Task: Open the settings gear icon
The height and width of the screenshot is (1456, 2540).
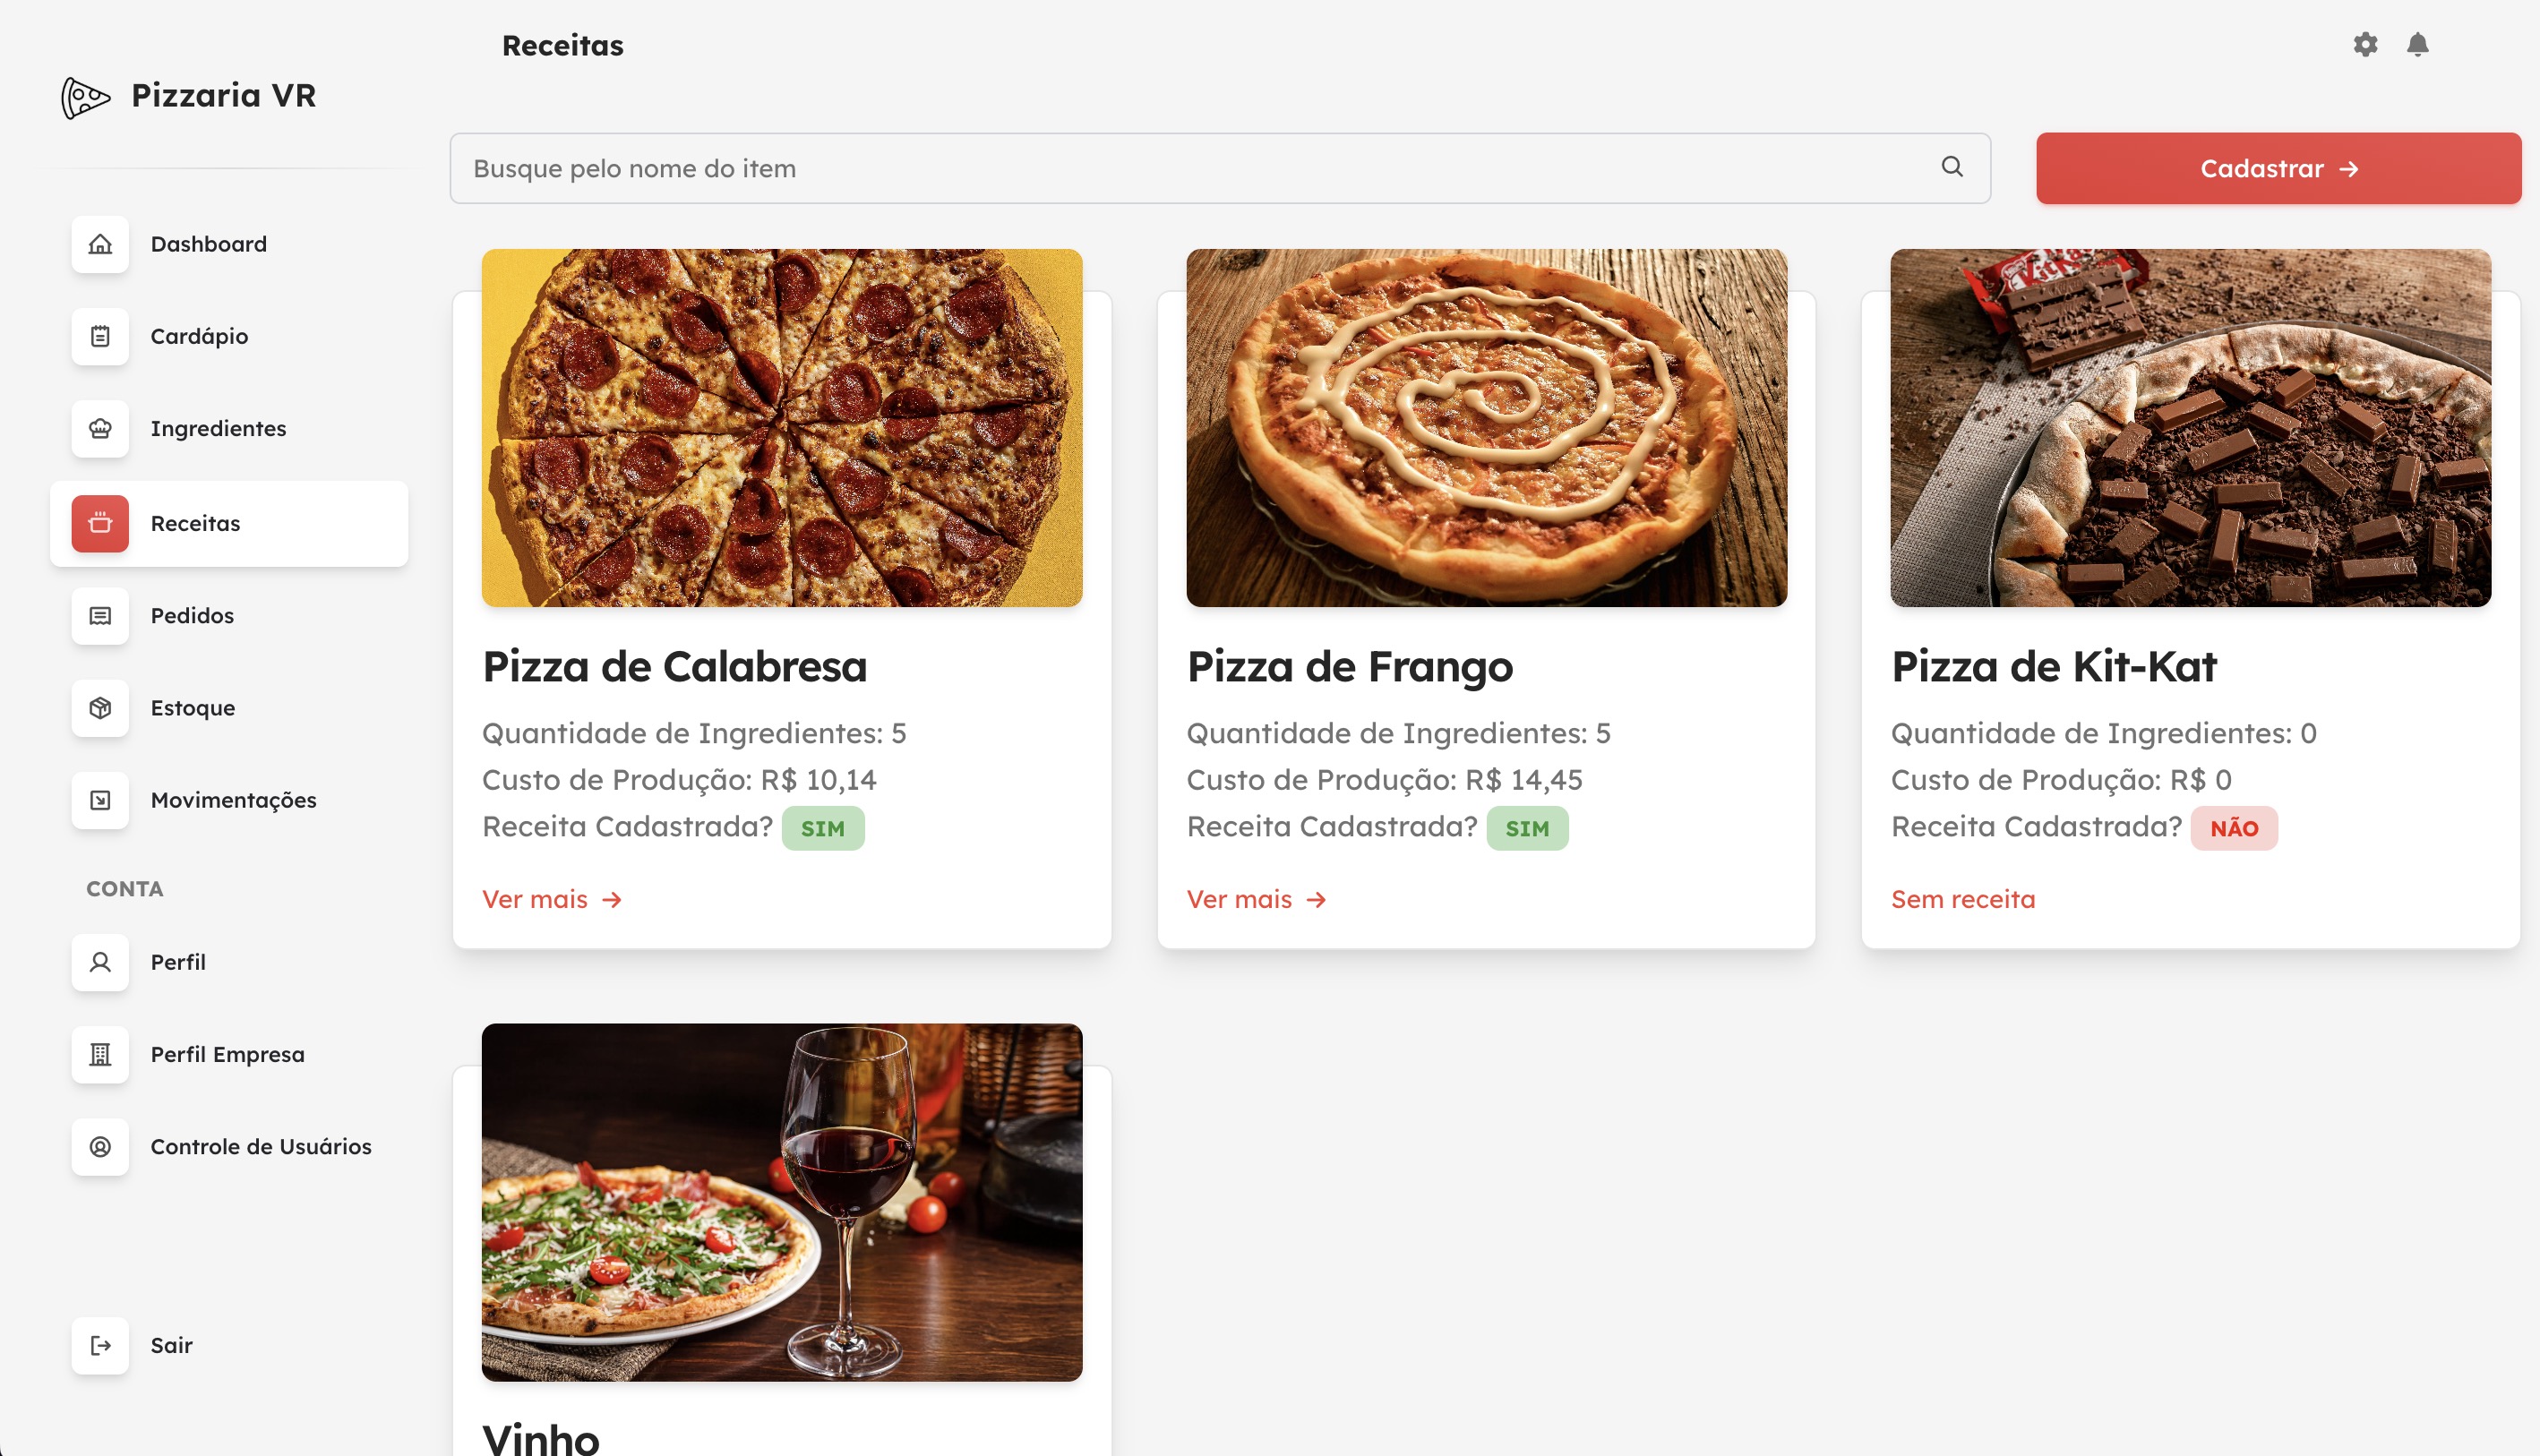Action: click(x=2365, y=44)
